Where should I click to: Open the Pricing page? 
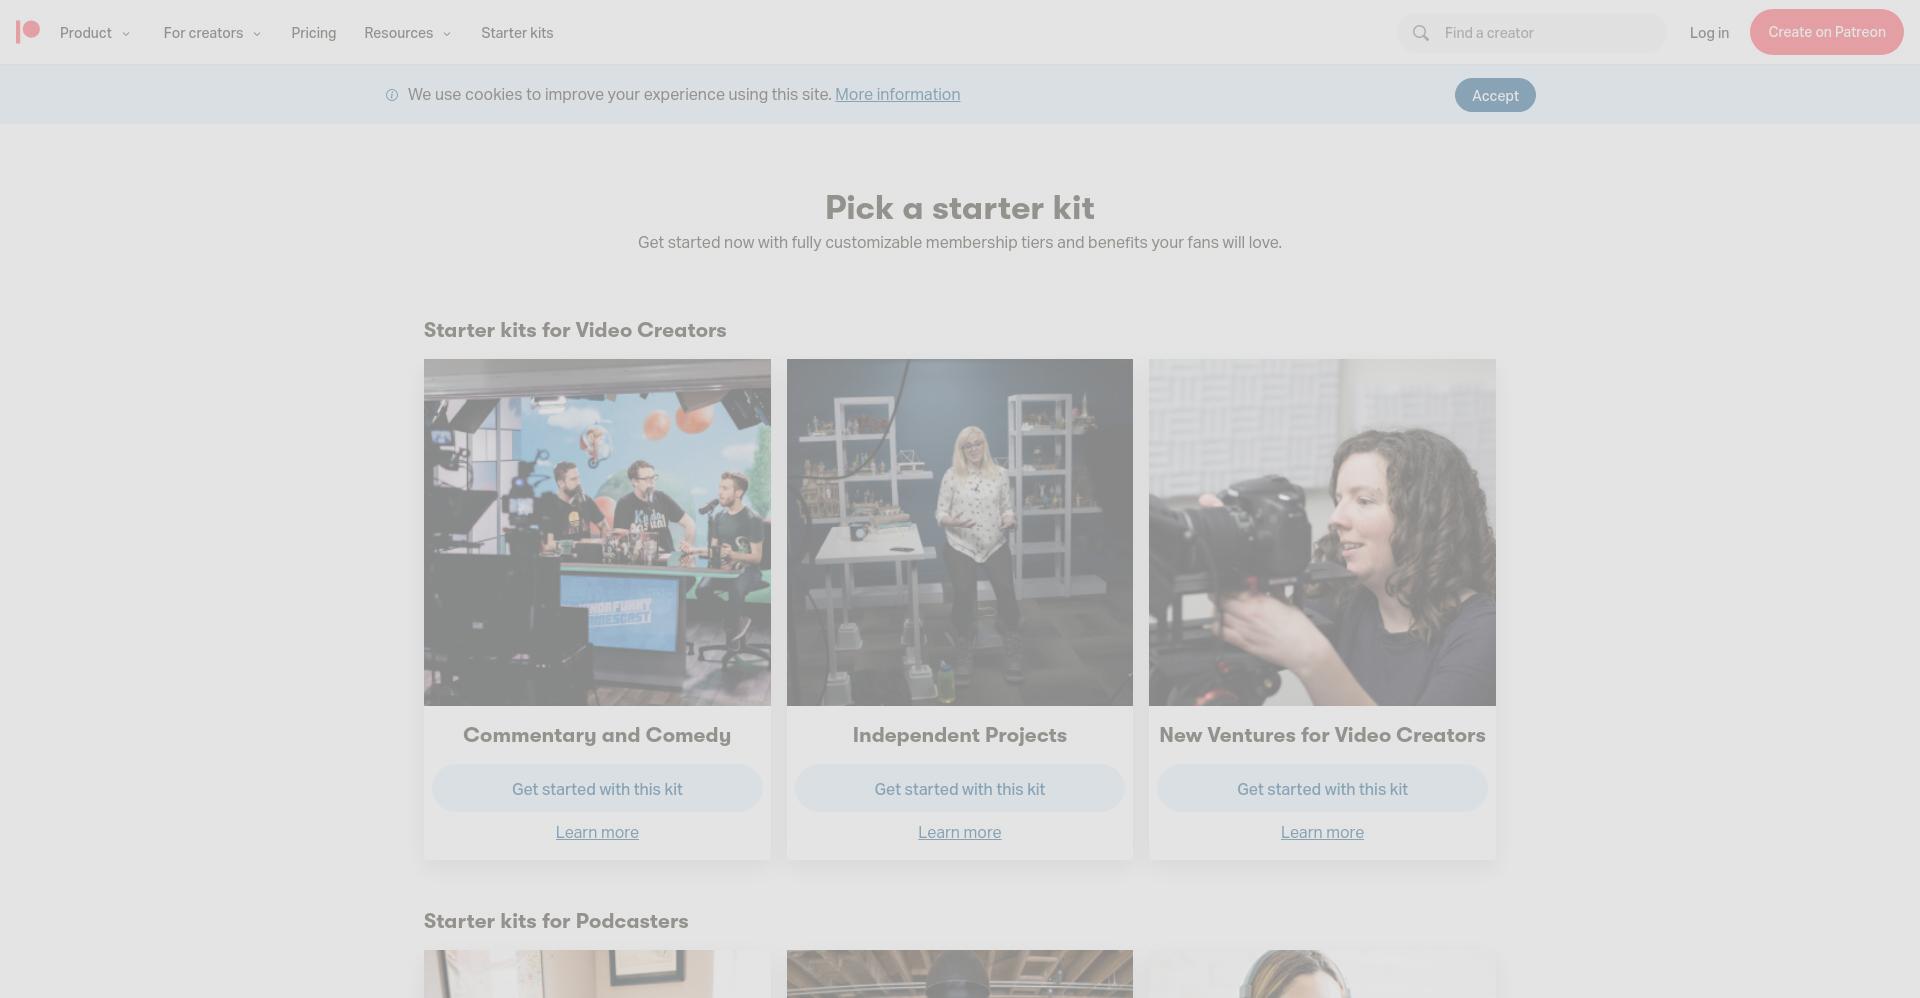314,33
